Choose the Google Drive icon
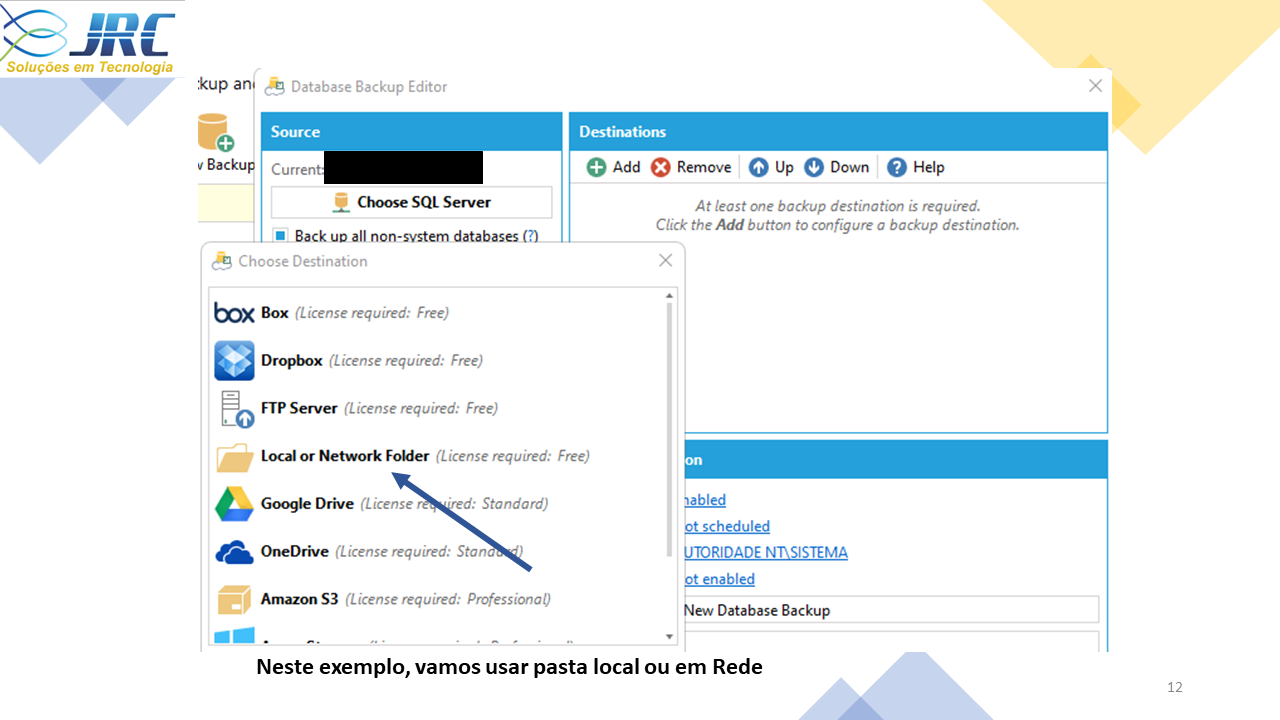The width and height of the screenshot is (1280, 720). [234, 503]
